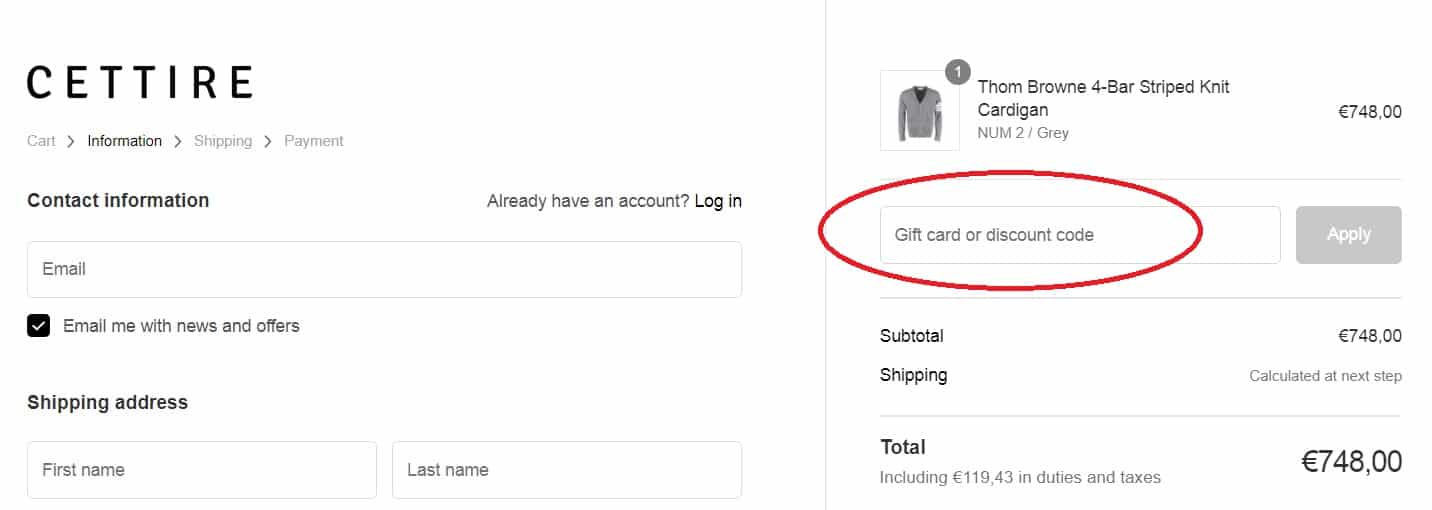1432x510 pixels.
Task: Jump to the Shipping breadcrumb step
Action: tap(223, 141)
